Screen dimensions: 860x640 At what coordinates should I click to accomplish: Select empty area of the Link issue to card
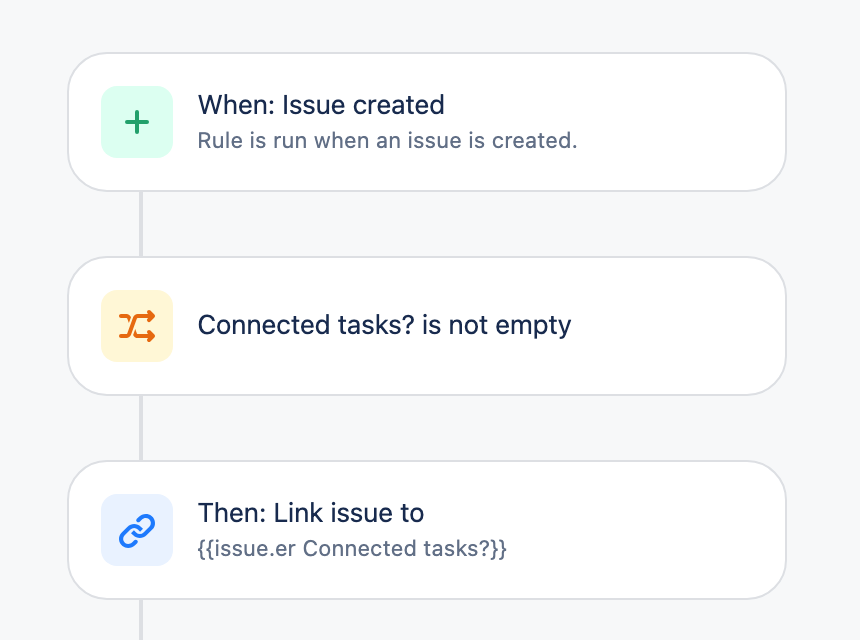coord(647,530)
